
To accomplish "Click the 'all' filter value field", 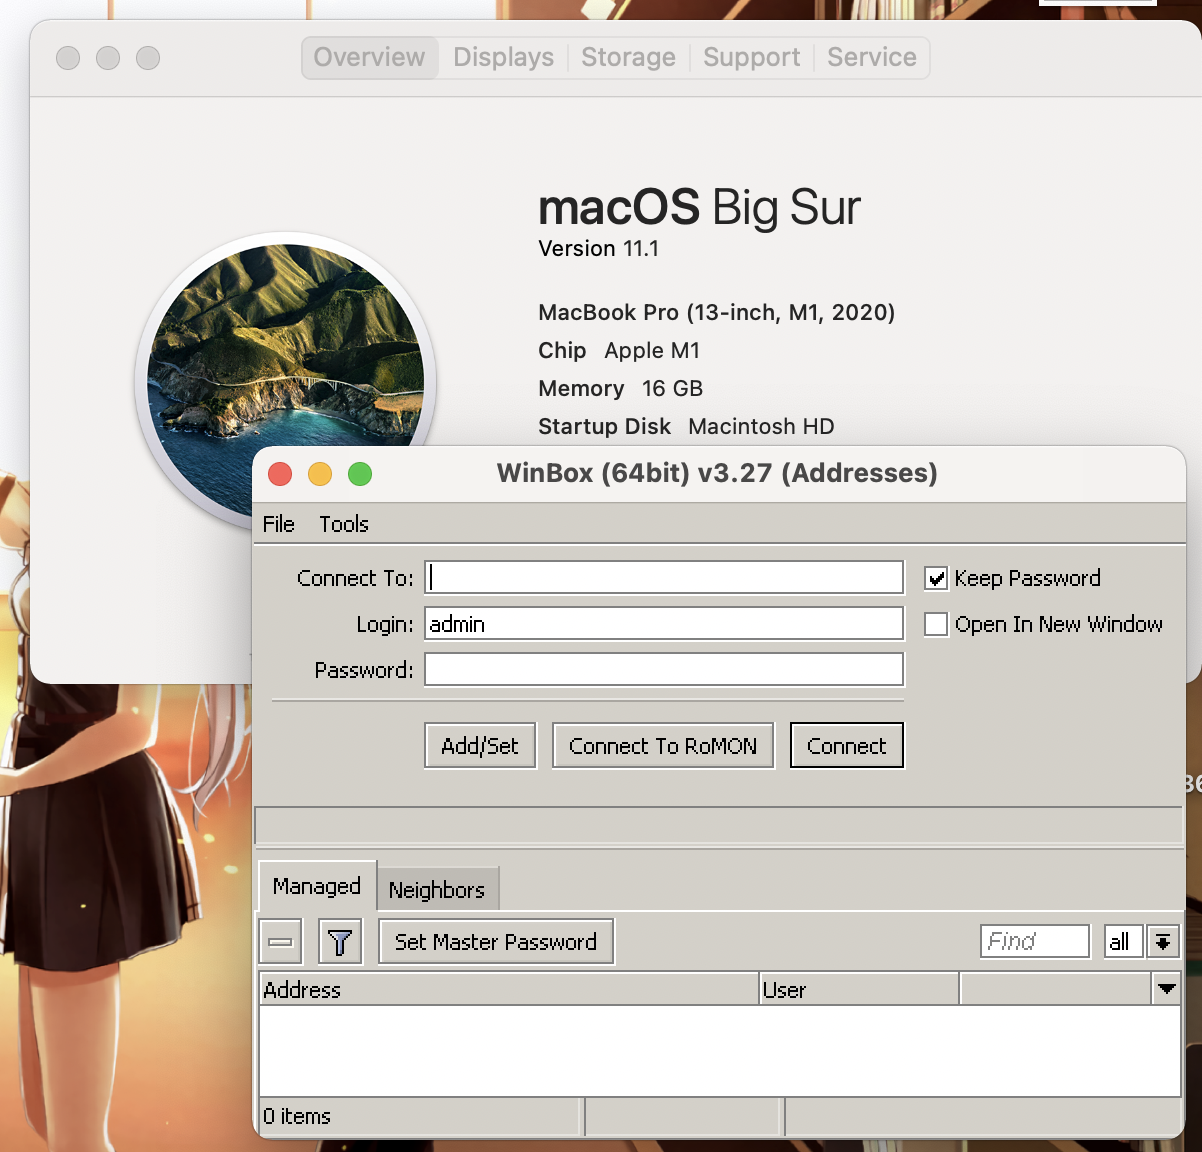I will point(1124,941).
